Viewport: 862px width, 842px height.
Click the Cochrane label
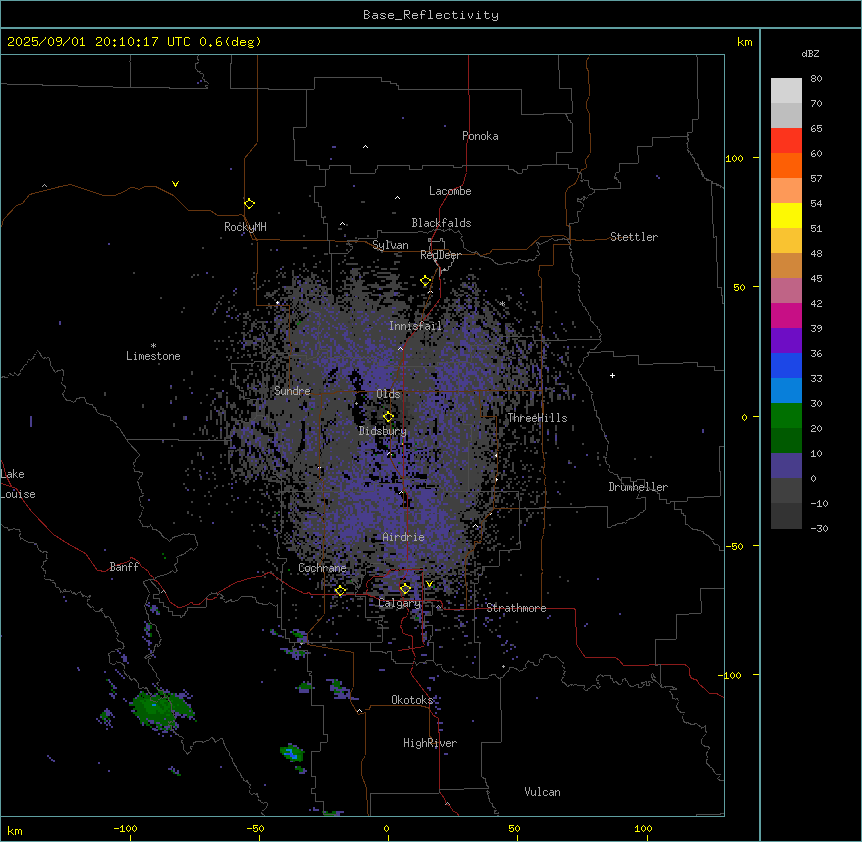coord(322,568)
